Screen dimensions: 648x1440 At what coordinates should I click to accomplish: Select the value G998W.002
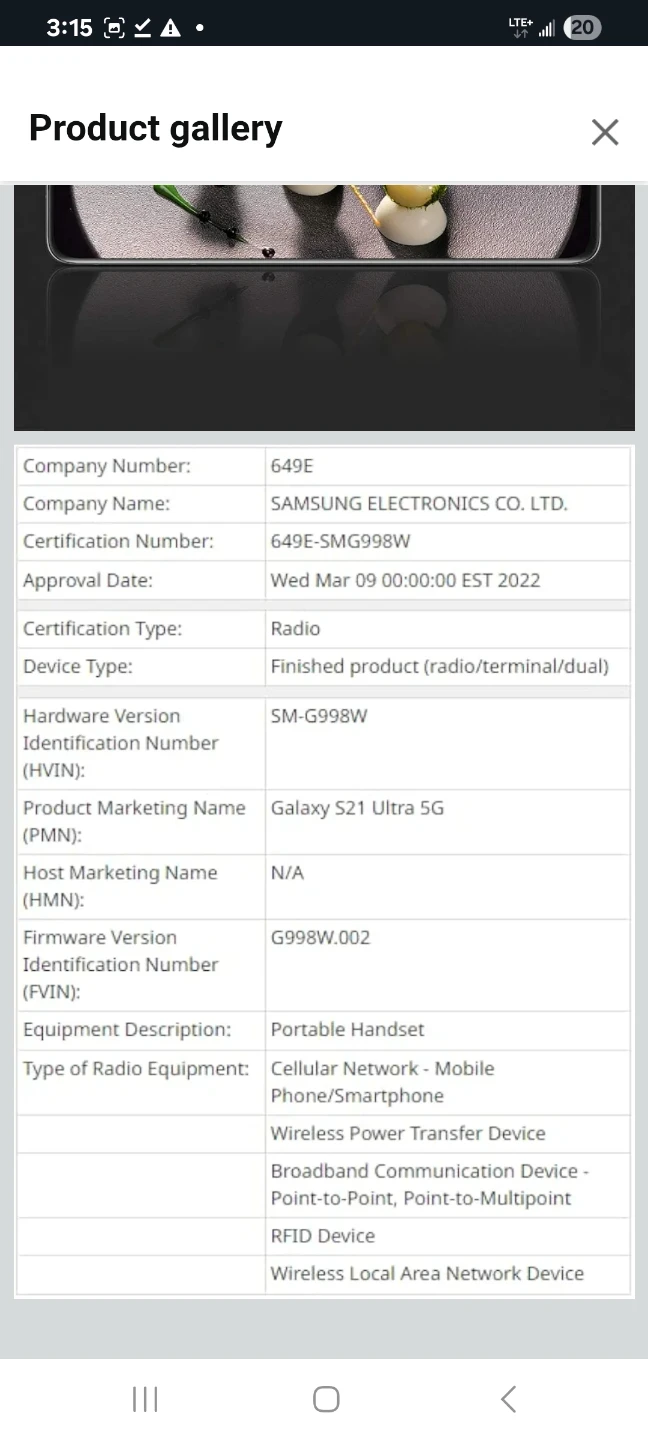(x=320, y=938)
